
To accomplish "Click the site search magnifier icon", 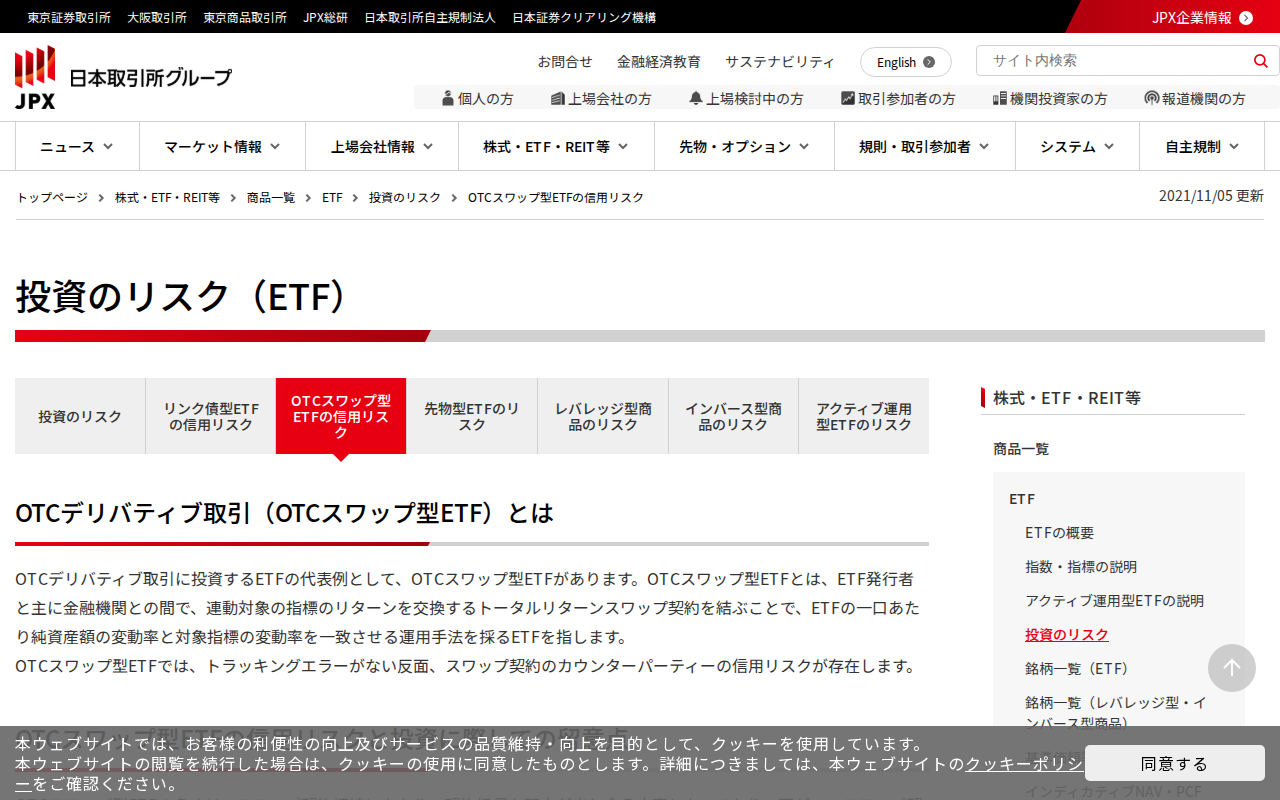I will [1260, 61].
